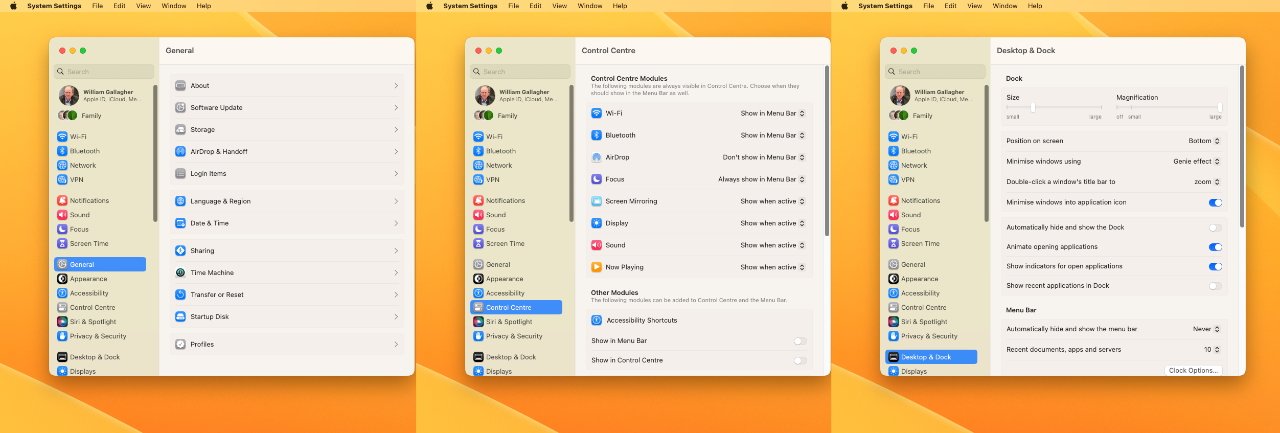
Task: Open Focus Always show in Menu Bar dropdown
Action: coord(761,179)
